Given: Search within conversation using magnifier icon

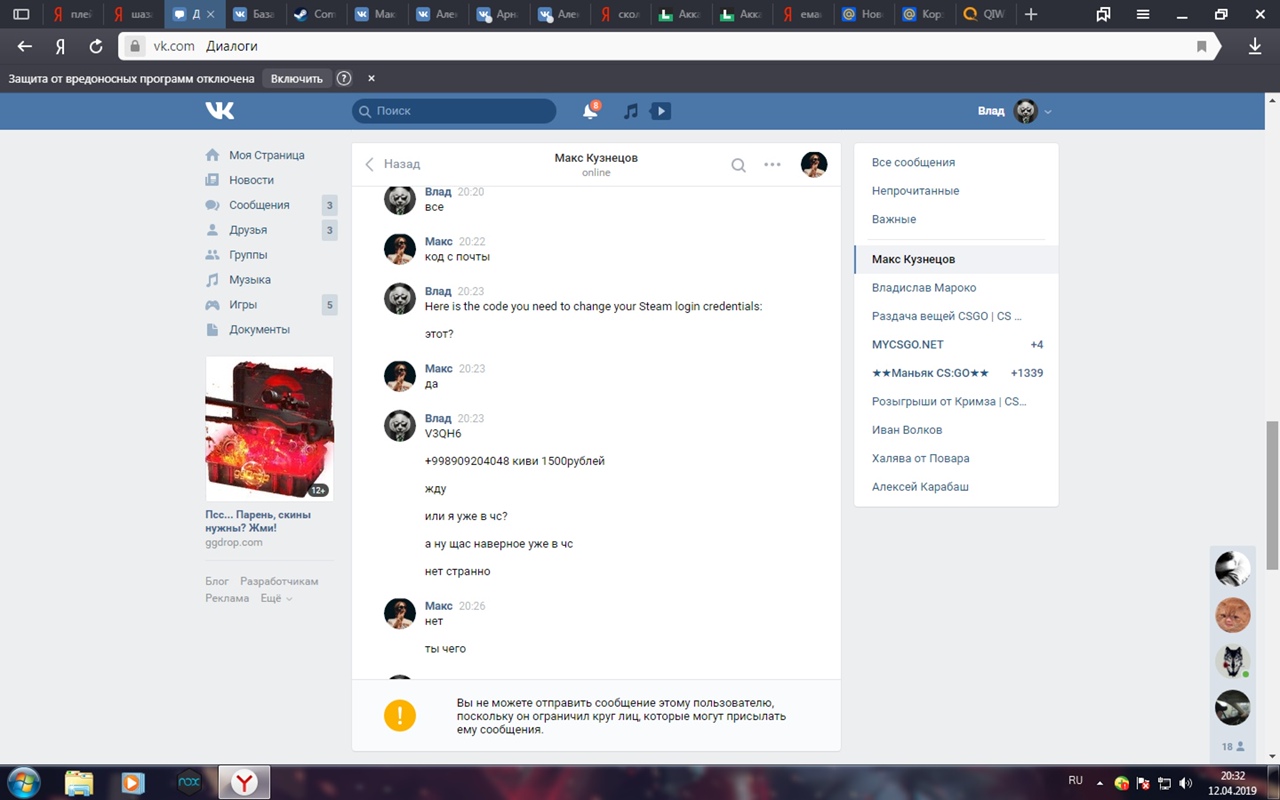Looking at the screenshot, I should pos(738,165).
